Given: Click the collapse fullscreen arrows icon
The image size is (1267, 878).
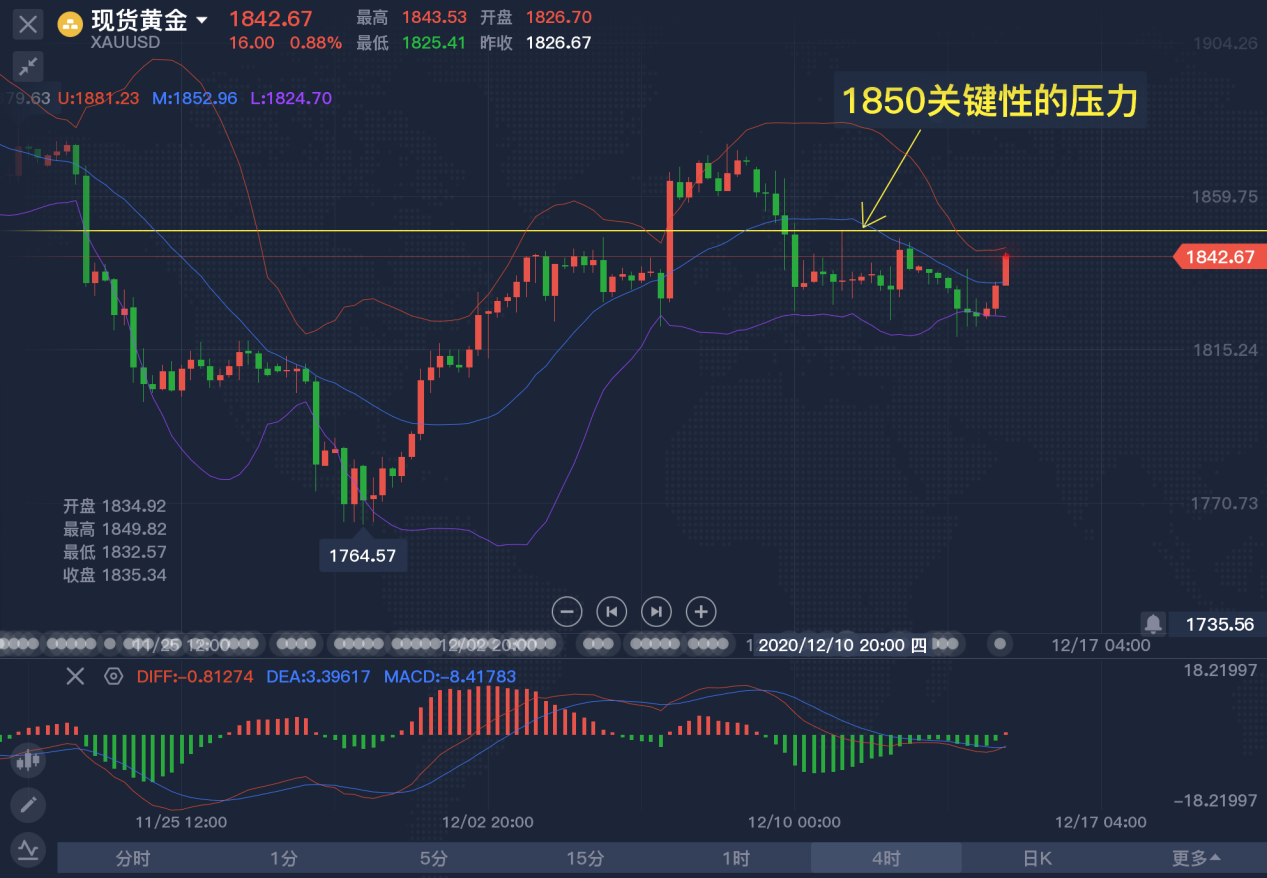Looking at the screenshot, I should 28,67.
